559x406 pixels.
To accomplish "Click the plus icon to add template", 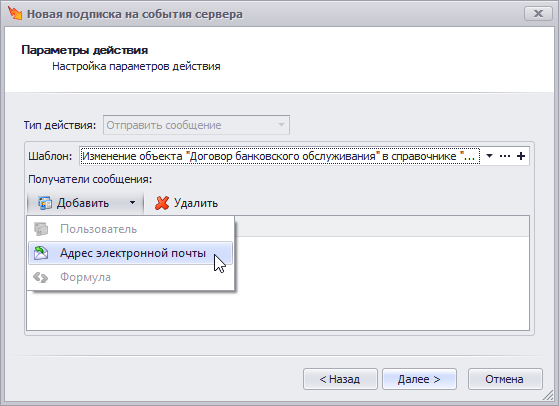I will 521,156.
